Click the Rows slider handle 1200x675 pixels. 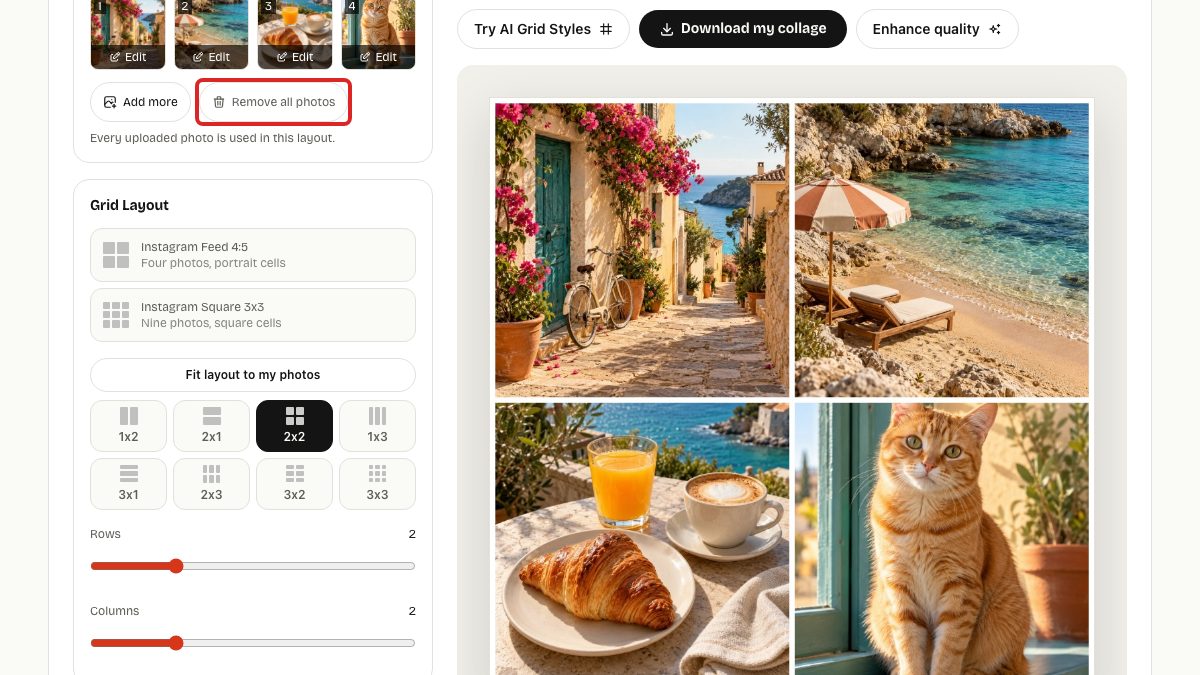tap(176, 566)
